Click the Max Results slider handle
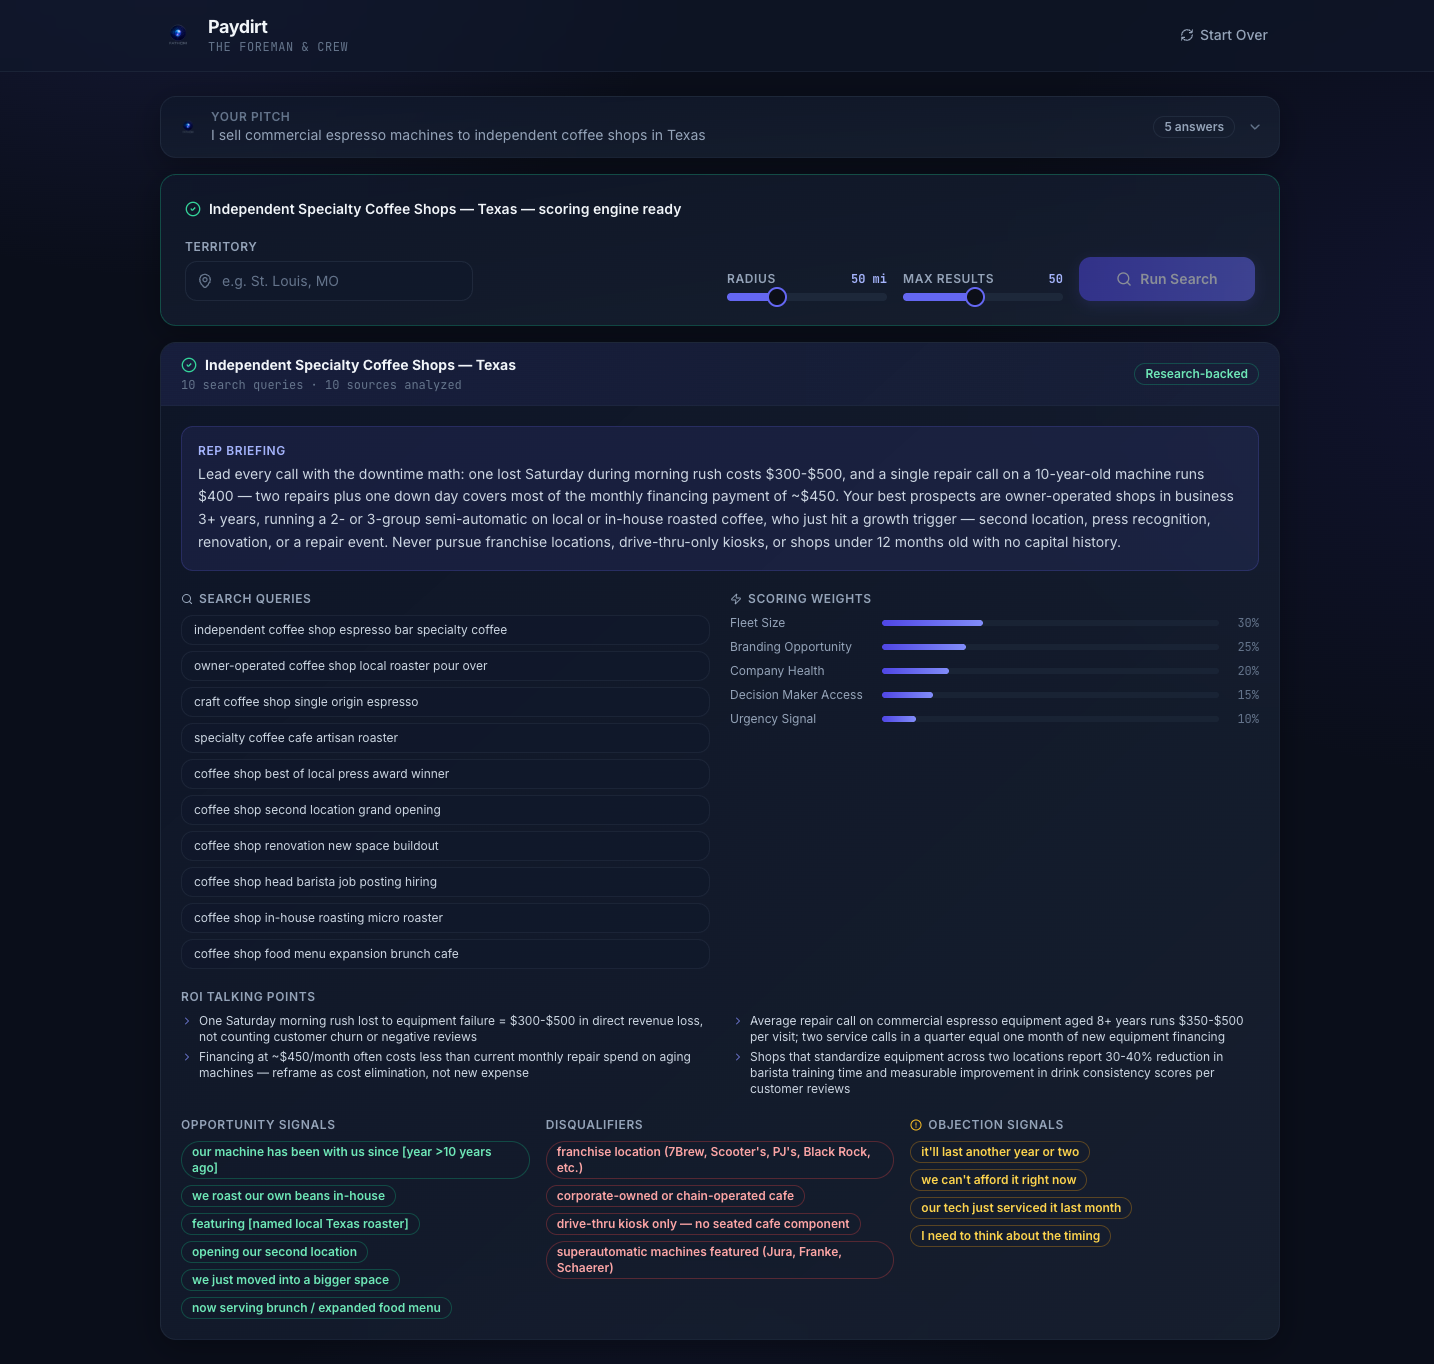Image resolution: width=1434 pixels, height=1364 pixels. (975, 297)
